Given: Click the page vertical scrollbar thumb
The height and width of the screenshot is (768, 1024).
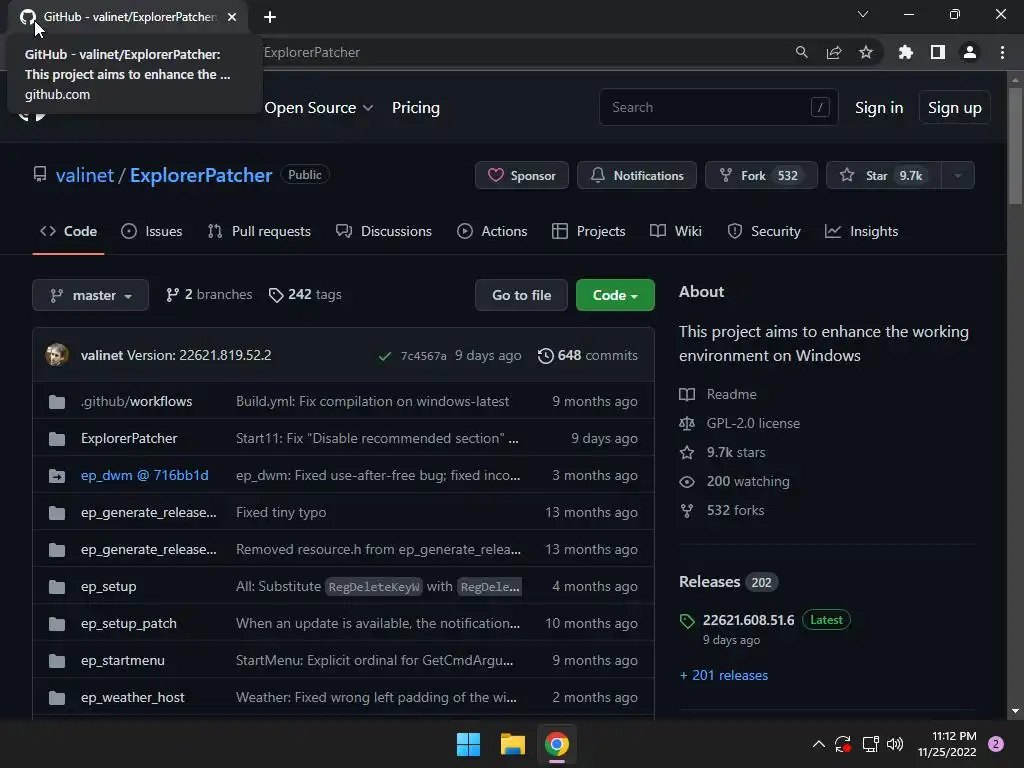Looking at the screenshot, I should 1015,147.
